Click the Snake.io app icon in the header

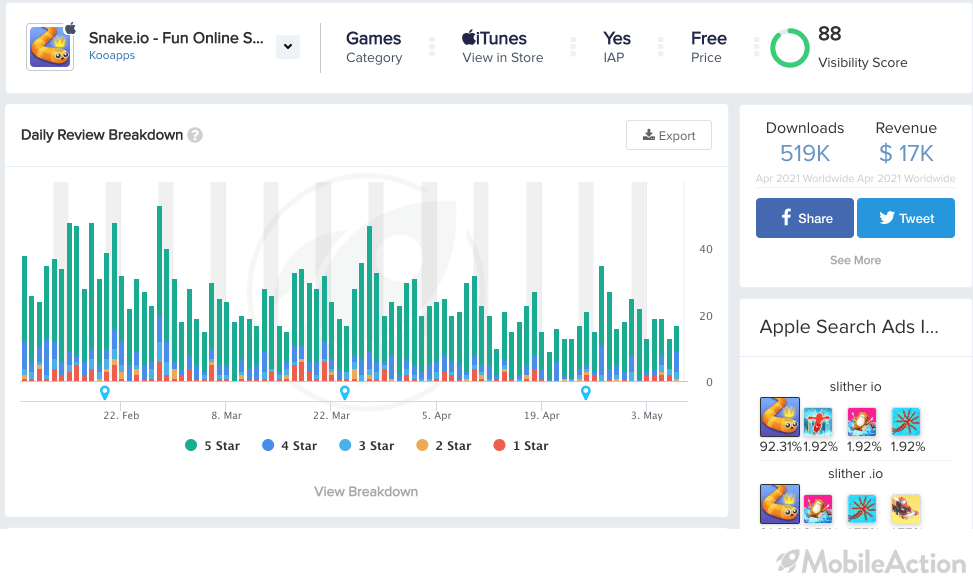[50, 47]
